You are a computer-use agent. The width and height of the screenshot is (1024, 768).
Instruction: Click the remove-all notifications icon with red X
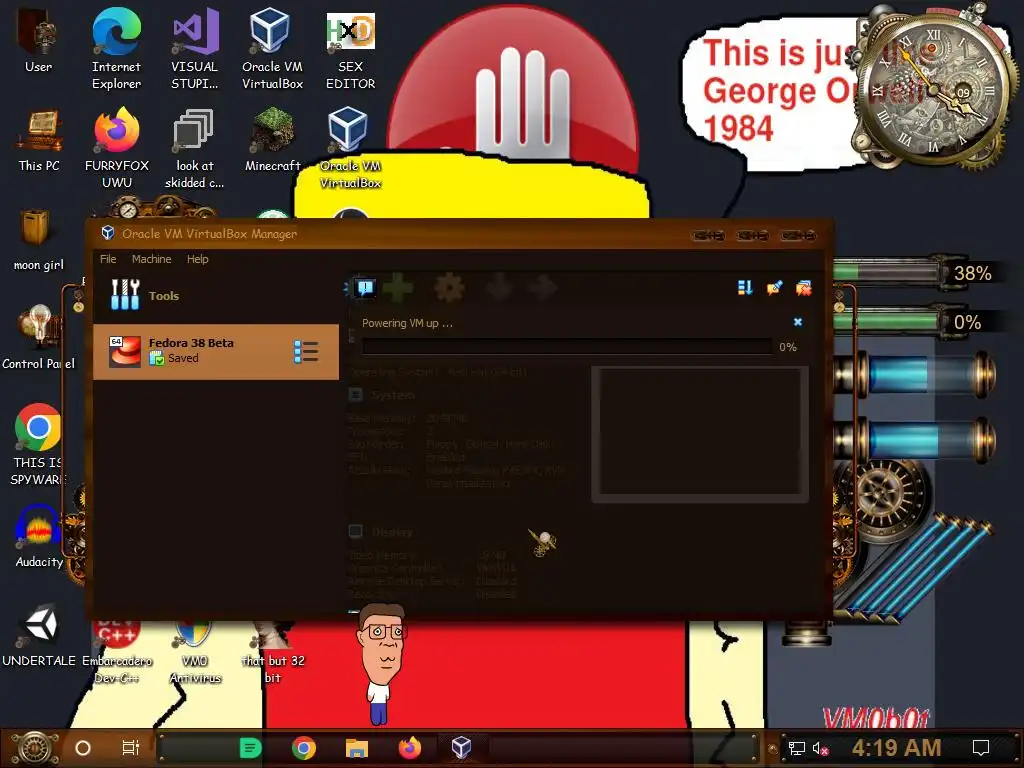tap(804, 288)
